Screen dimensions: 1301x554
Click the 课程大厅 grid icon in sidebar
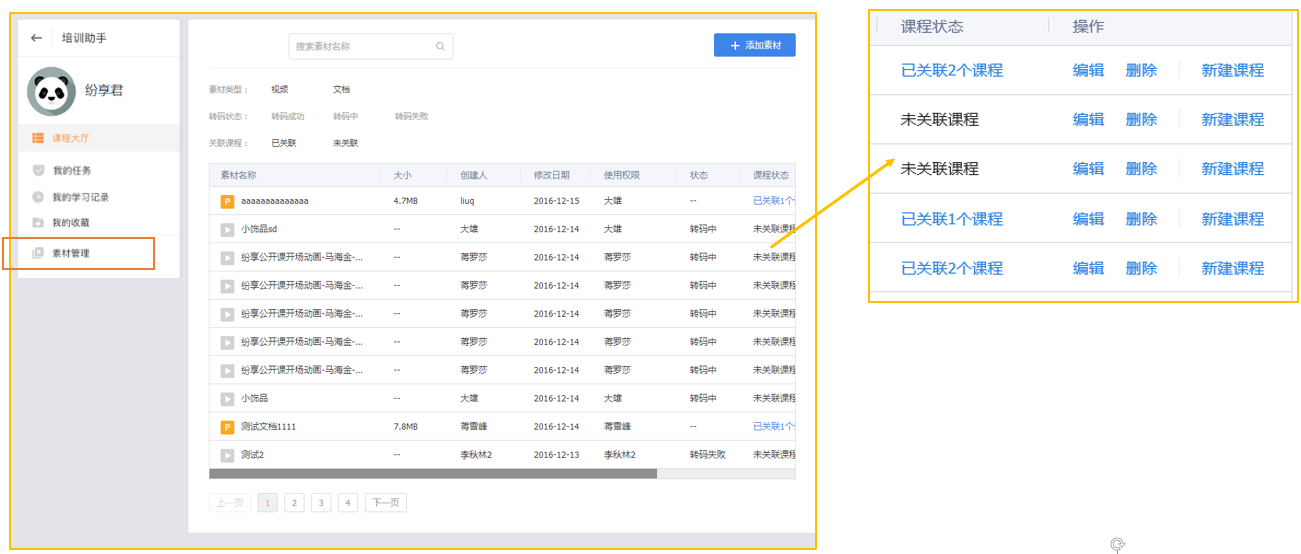pyautogui.click(x=37, y=138)
